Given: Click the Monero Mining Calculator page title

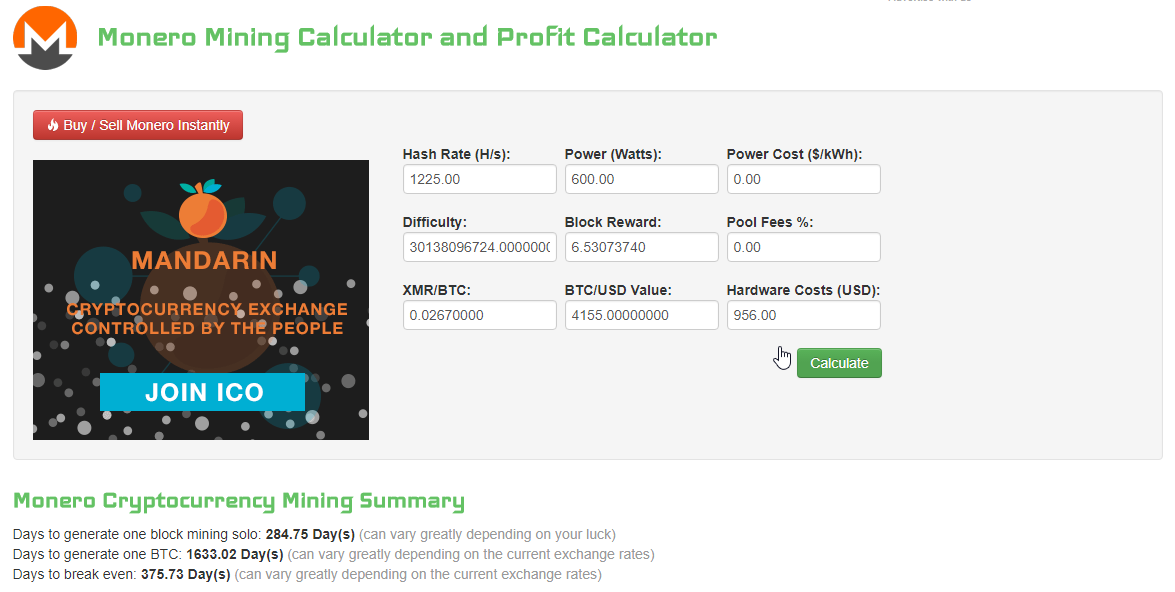Looking at the screenshot, I should pos(407,38).
